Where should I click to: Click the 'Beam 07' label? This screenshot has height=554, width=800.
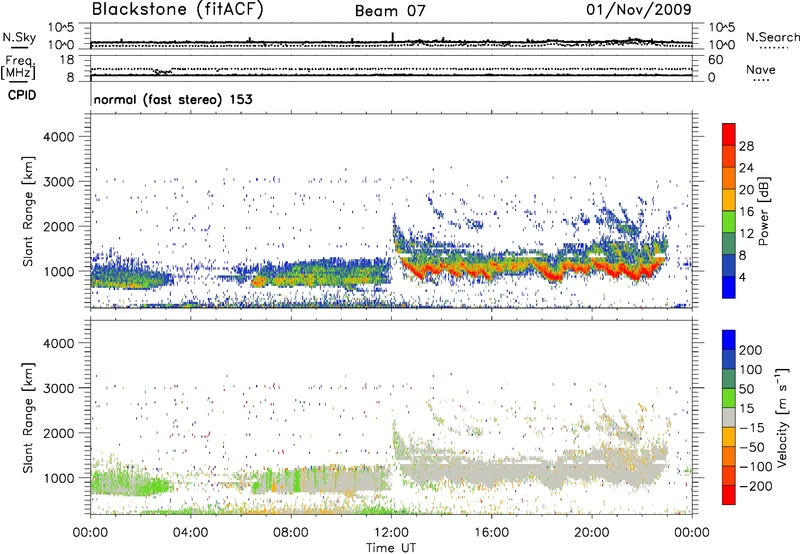pyautogui.click(x=390, y=11)
